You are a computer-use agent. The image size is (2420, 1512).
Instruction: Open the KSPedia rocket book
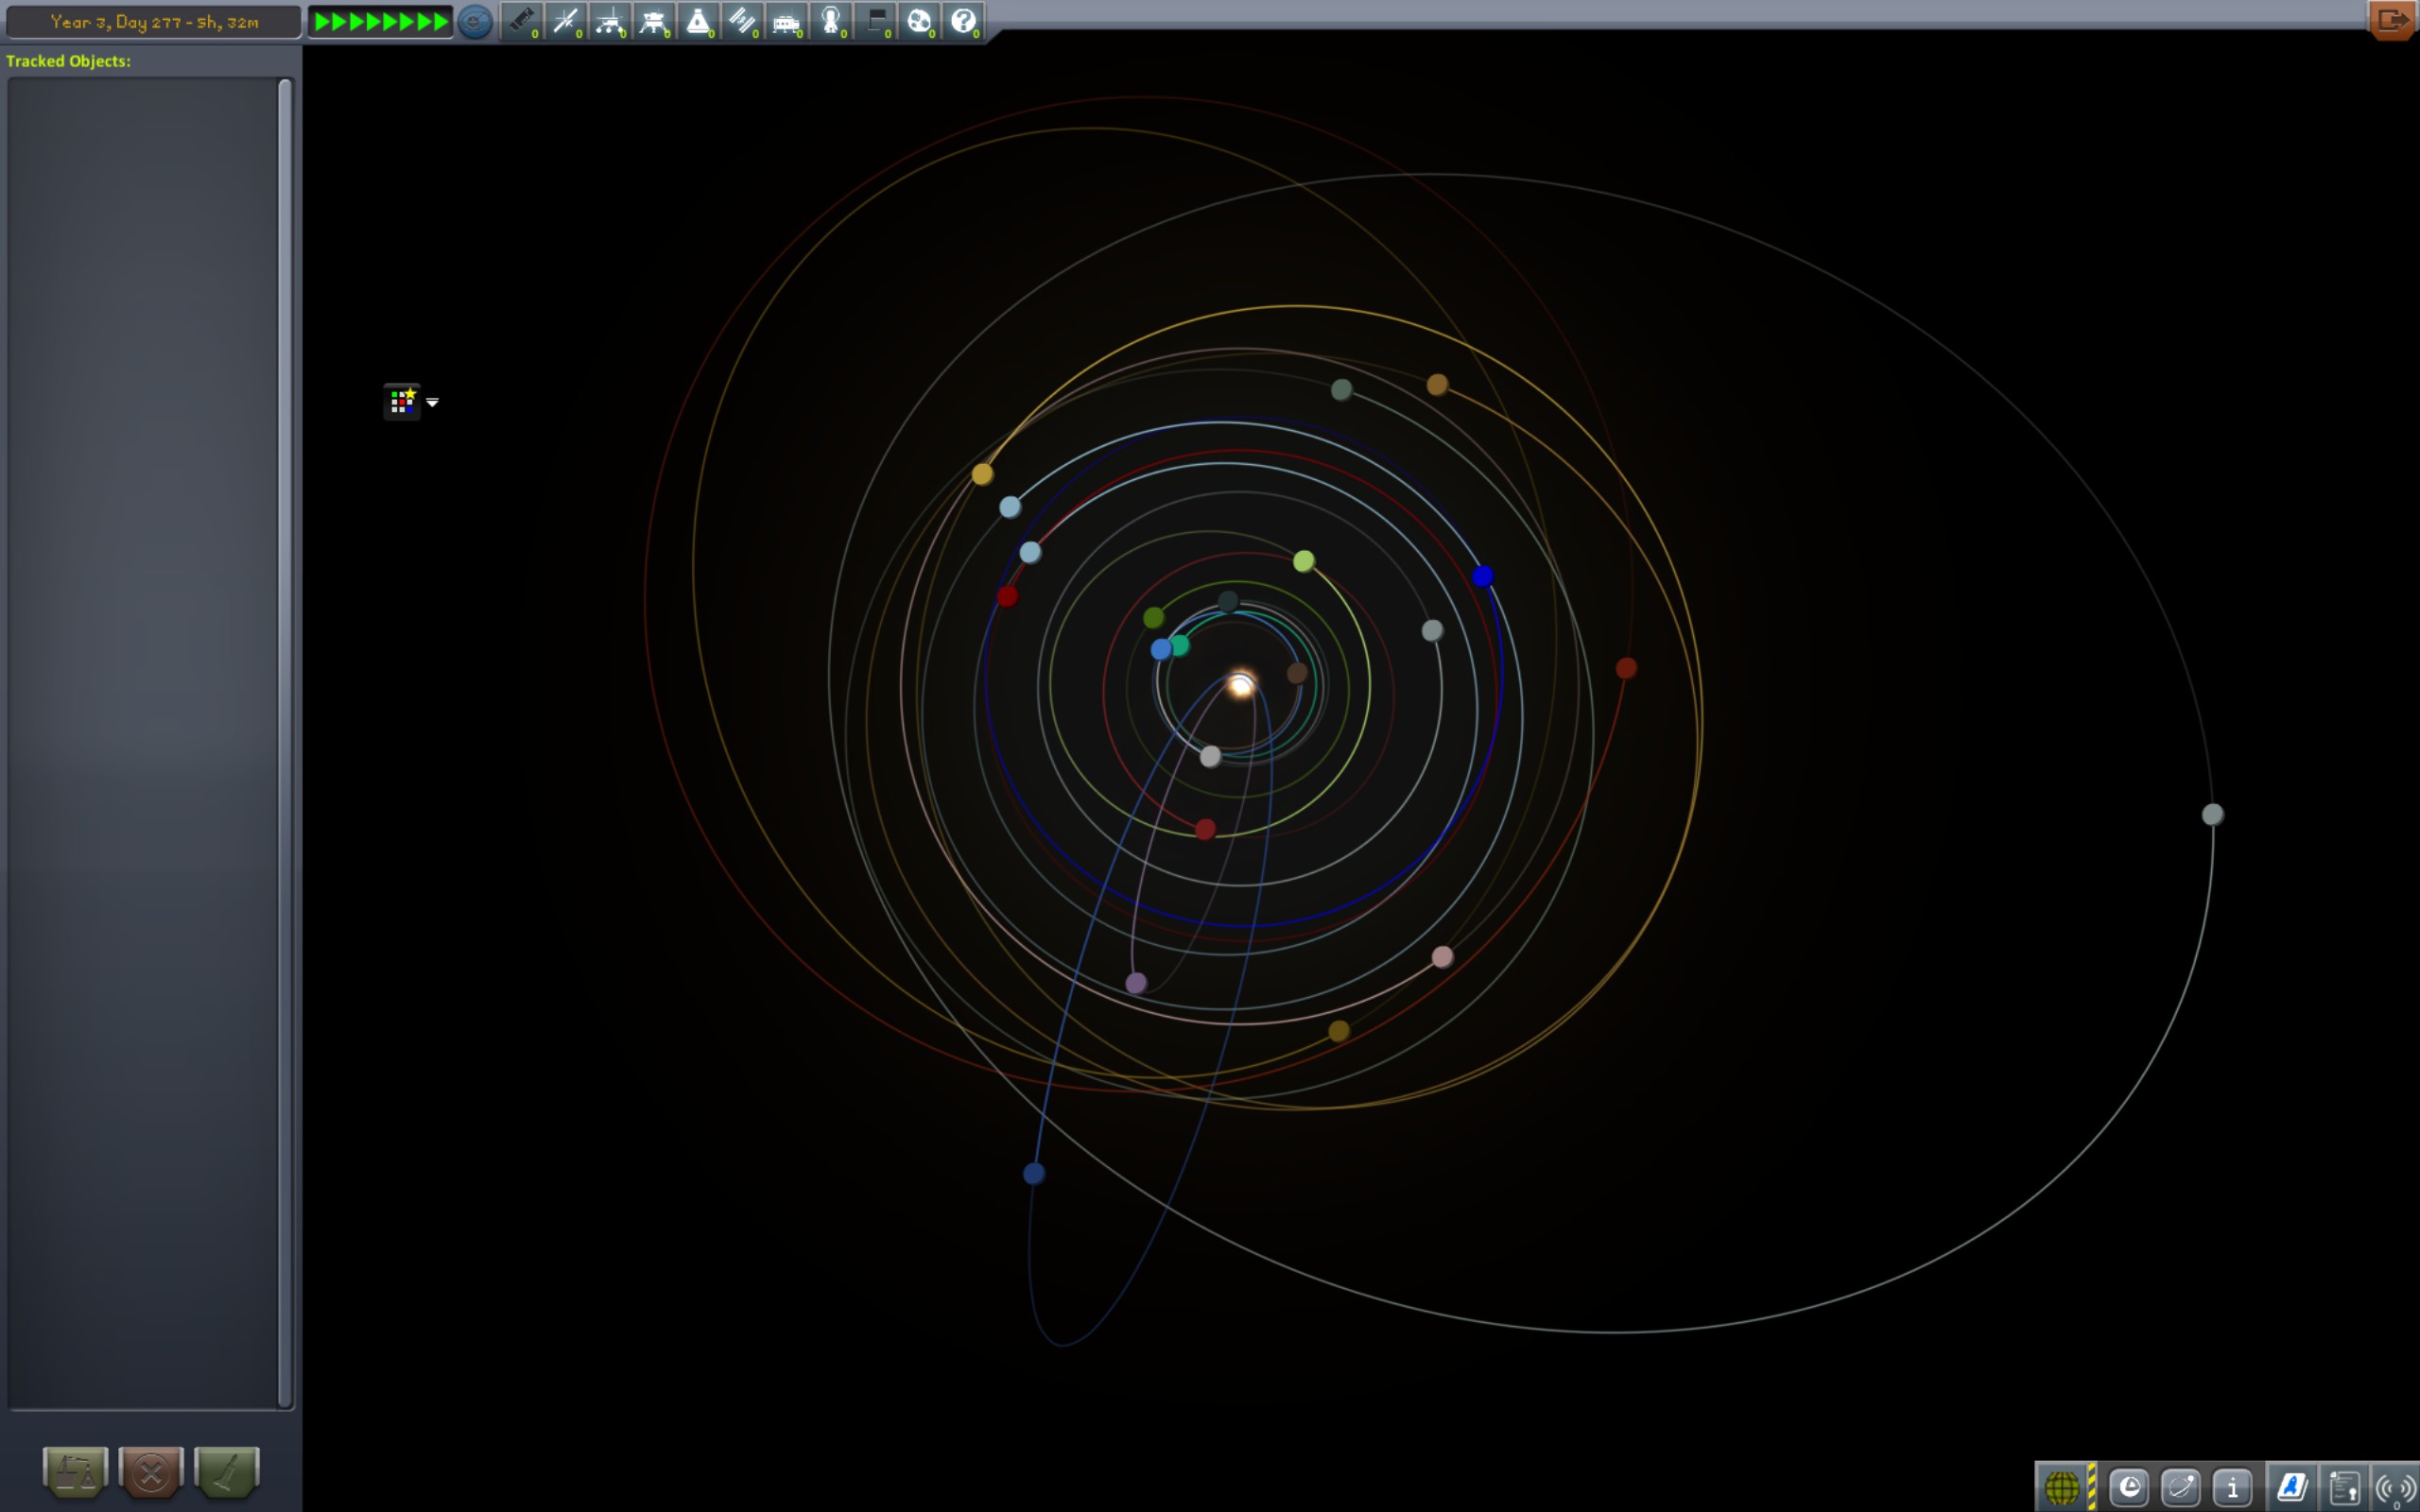coord(2292,1487)
